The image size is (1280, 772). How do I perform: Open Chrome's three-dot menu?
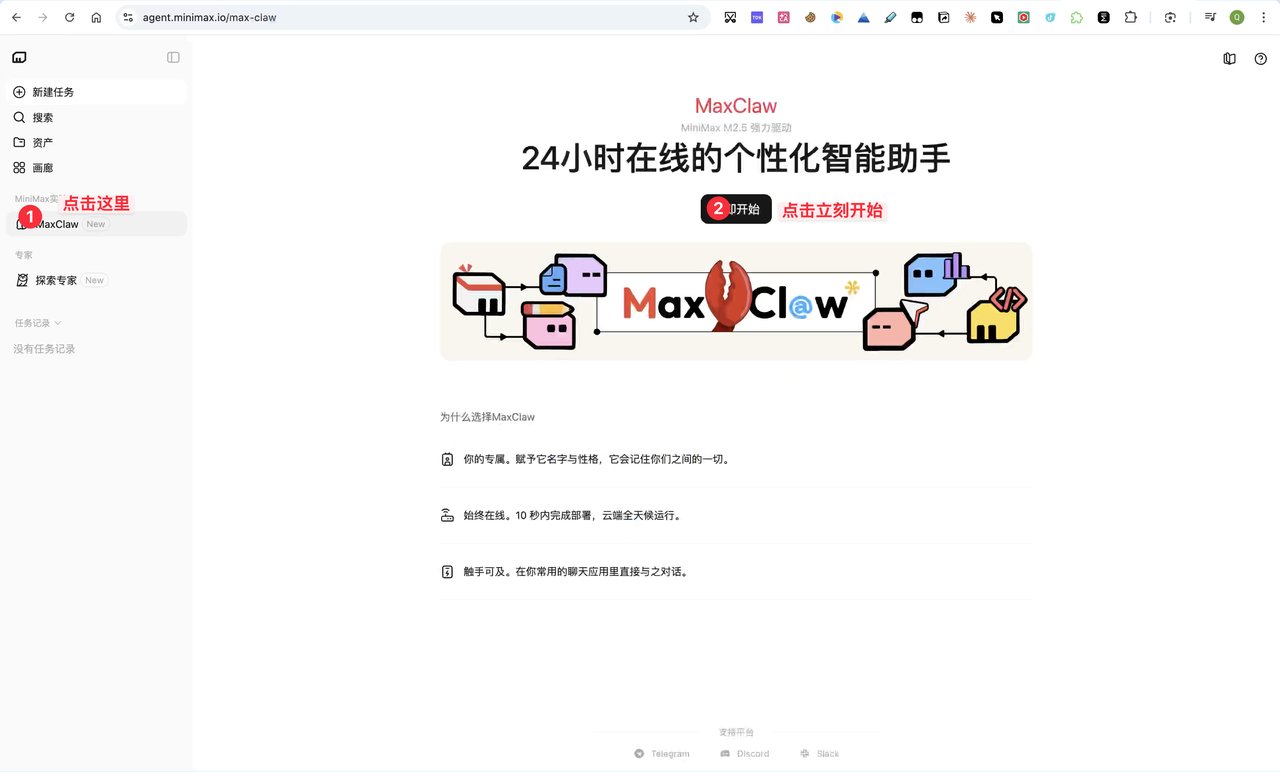pos(1263,17)
